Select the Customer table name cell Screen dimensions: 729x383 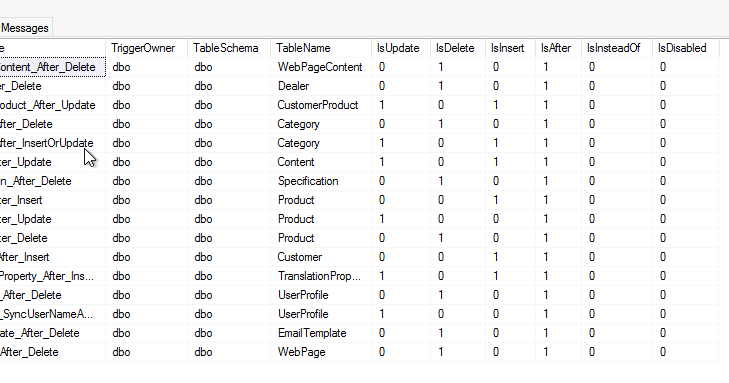[321, 257]
